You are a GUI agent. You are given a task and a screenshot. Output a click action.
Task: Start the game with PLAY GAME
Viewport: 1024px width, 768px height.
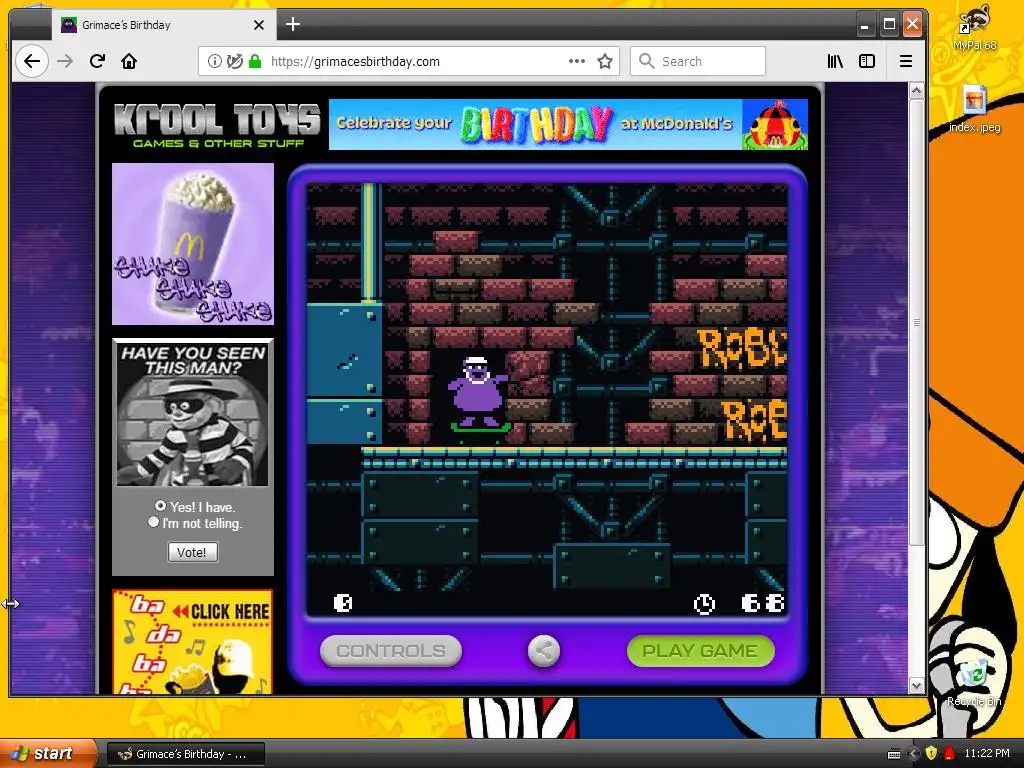click(700, 651)
